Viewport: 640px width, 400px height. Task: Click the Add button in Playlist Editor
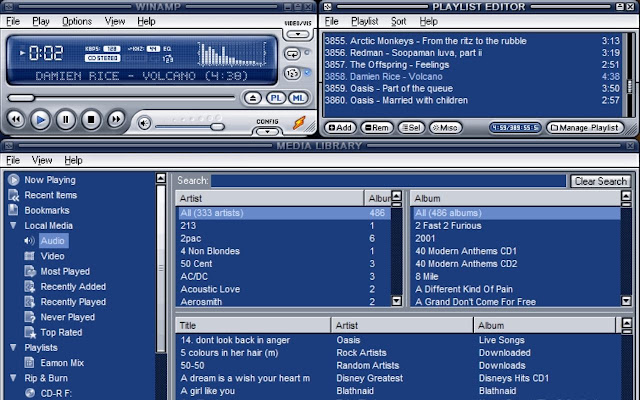click(340, 128)
